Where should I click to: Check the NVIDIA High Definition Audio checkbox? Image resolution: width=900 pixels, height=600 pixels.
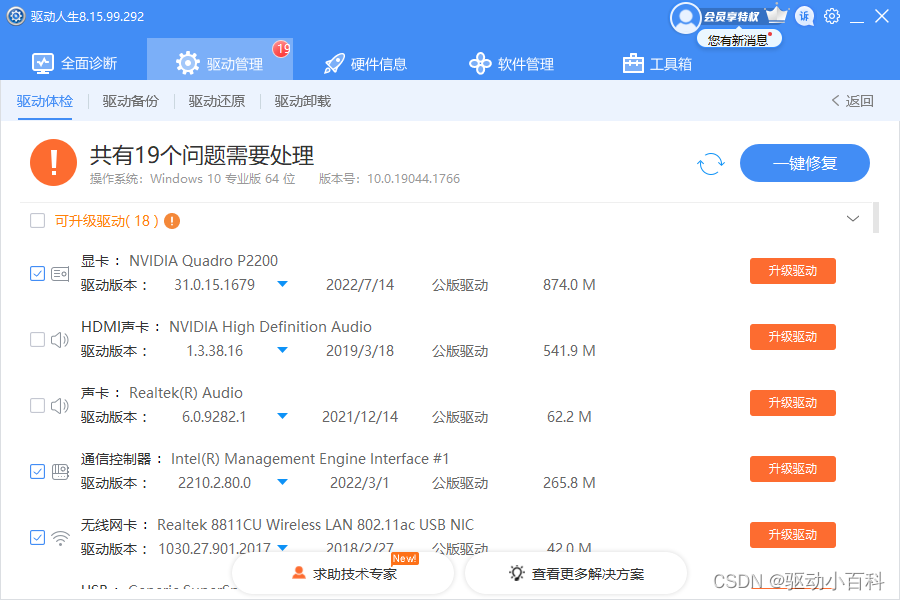tap(37, 339)
